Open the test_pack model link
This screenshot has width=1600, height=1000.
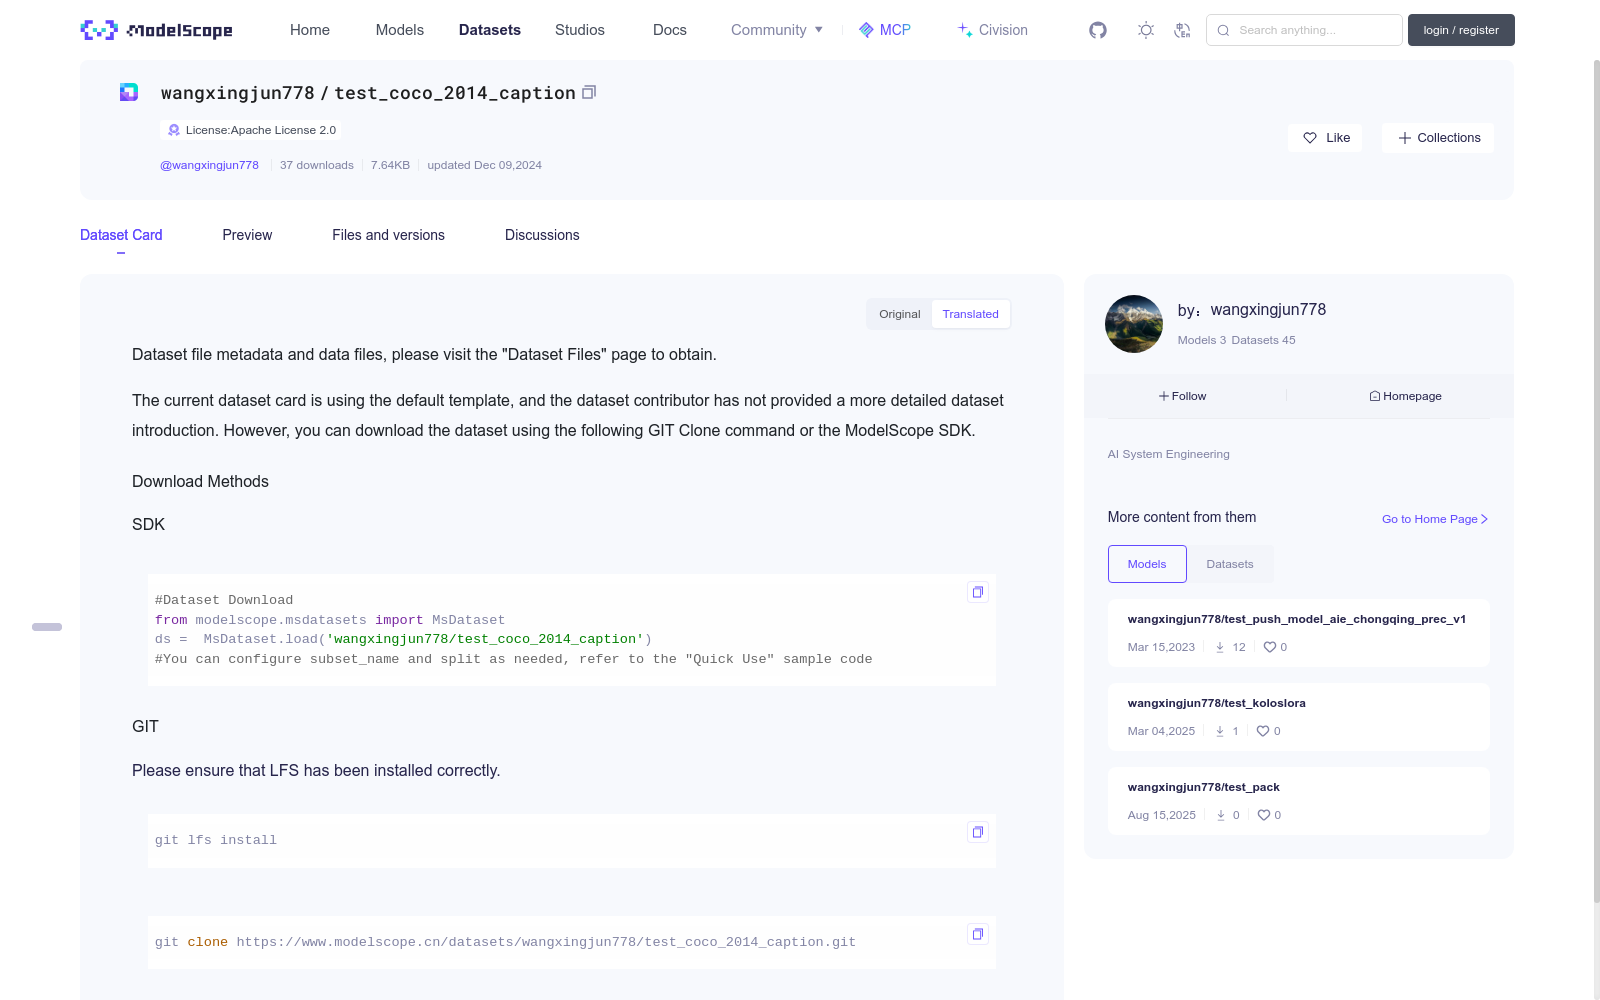(1204, 787)
